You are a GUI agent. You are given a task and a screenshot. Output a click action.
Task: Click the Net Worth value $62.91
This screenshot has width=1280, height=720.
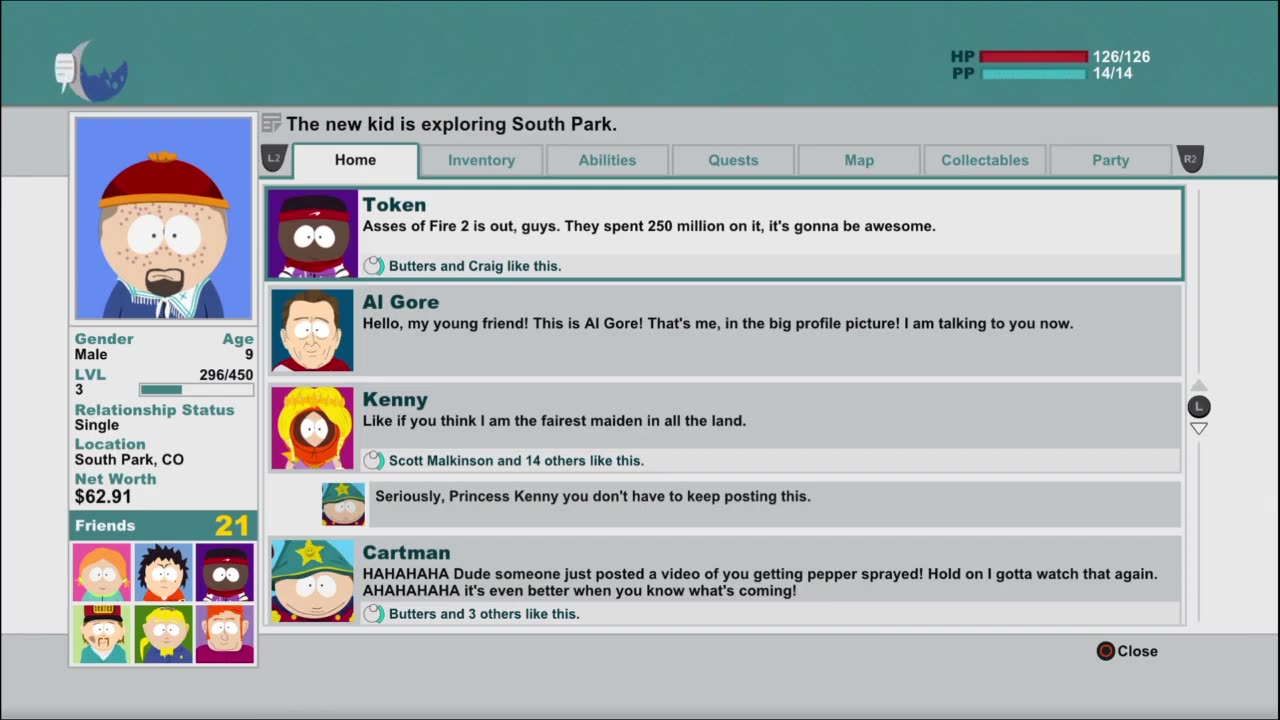coord(103,497)
